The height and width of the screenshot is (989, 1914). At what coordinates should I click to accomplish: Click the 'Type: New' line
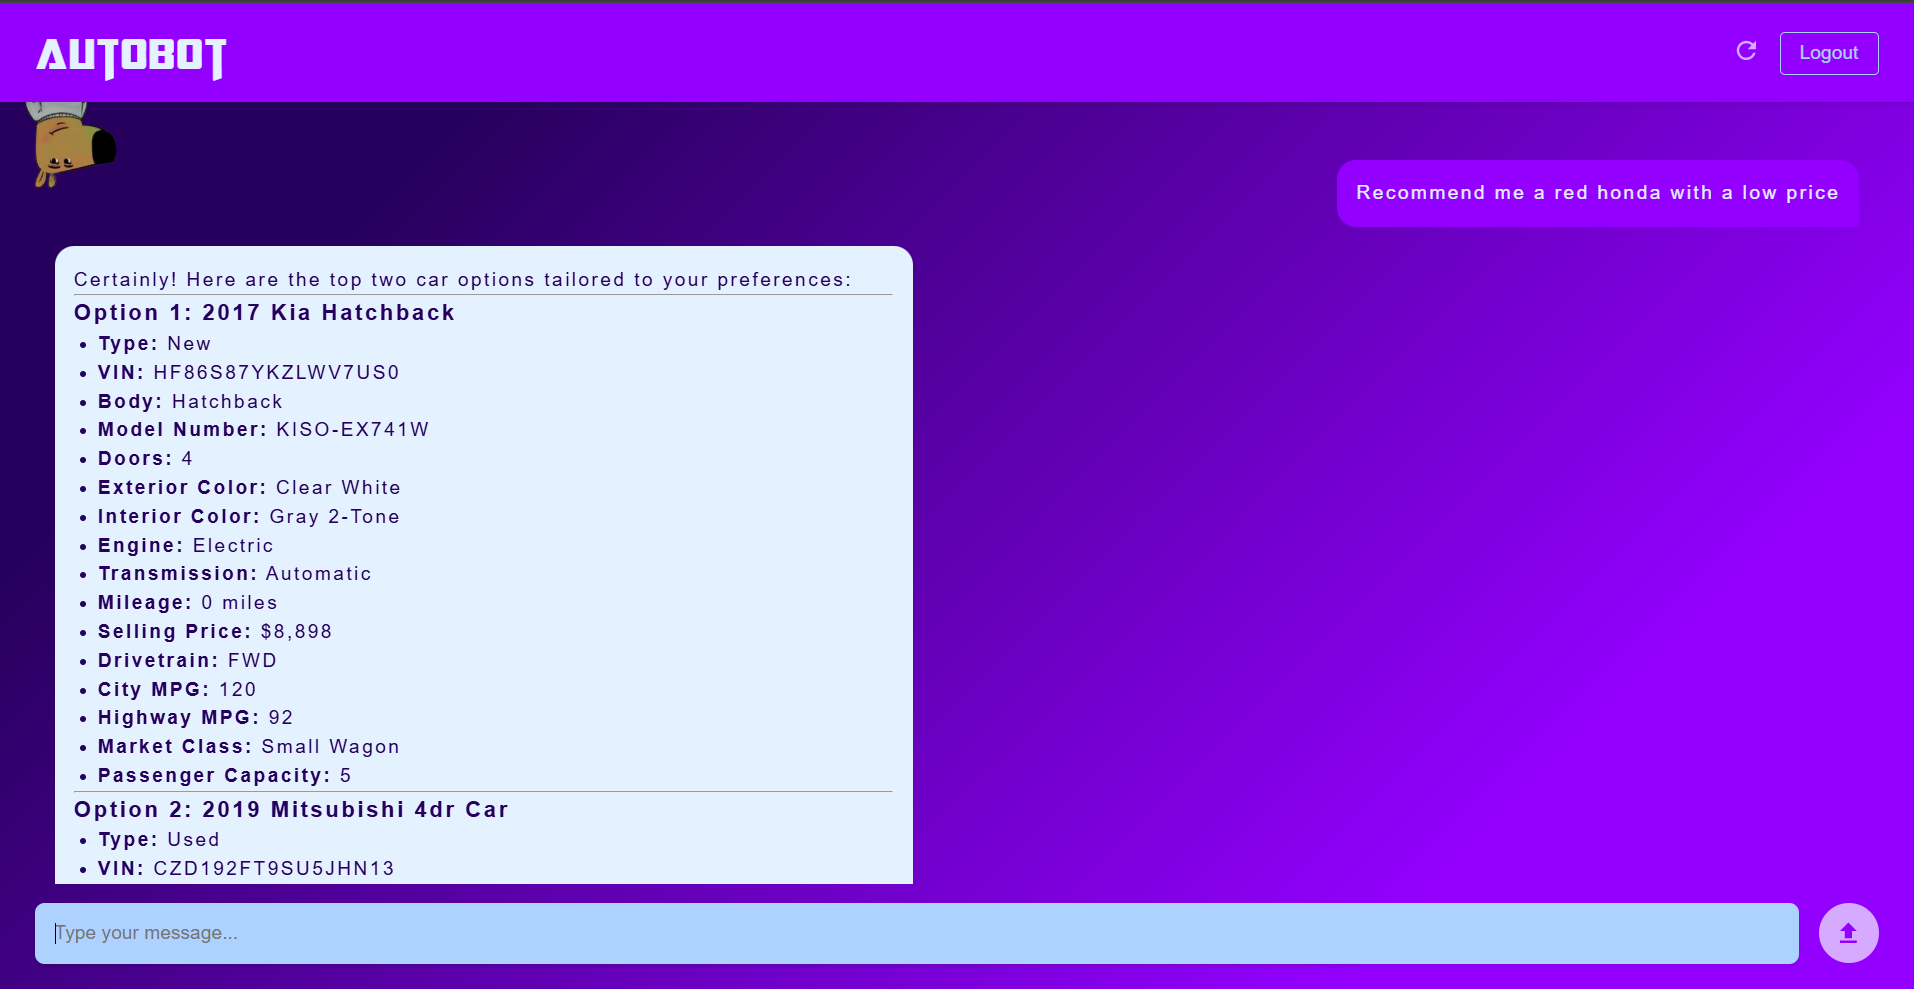pos(154,344)
